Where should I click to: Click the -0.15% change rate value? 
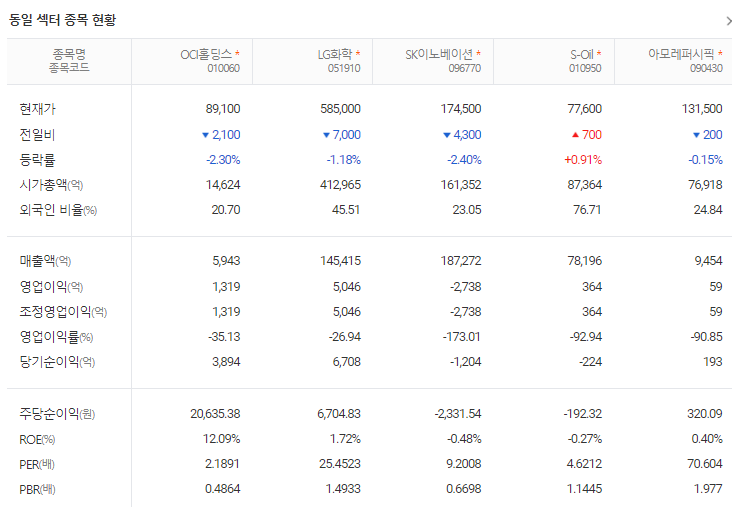[x=705, y=160]
